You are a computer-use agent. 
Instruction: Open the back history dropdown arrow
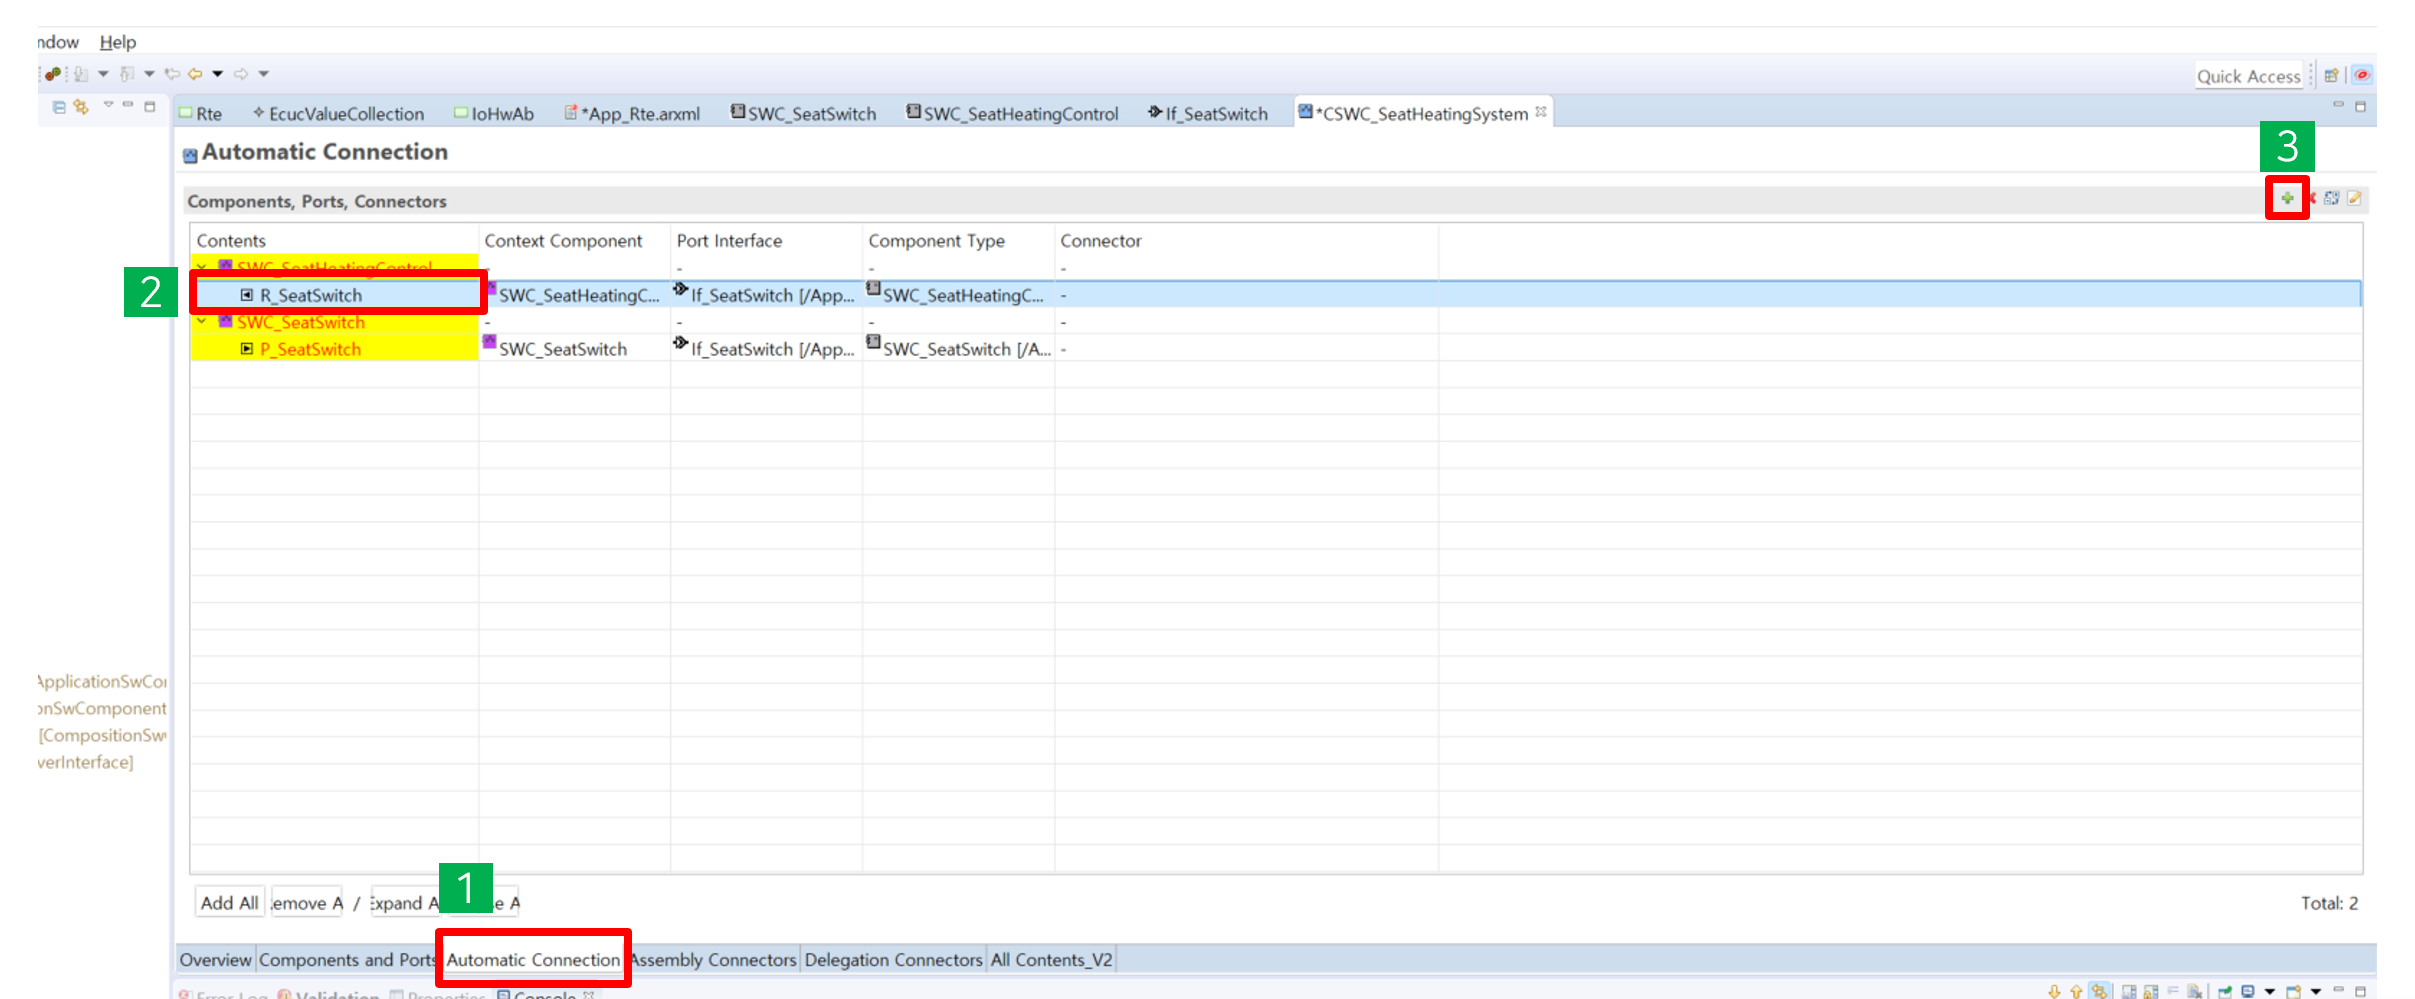(x=217, y=74)
